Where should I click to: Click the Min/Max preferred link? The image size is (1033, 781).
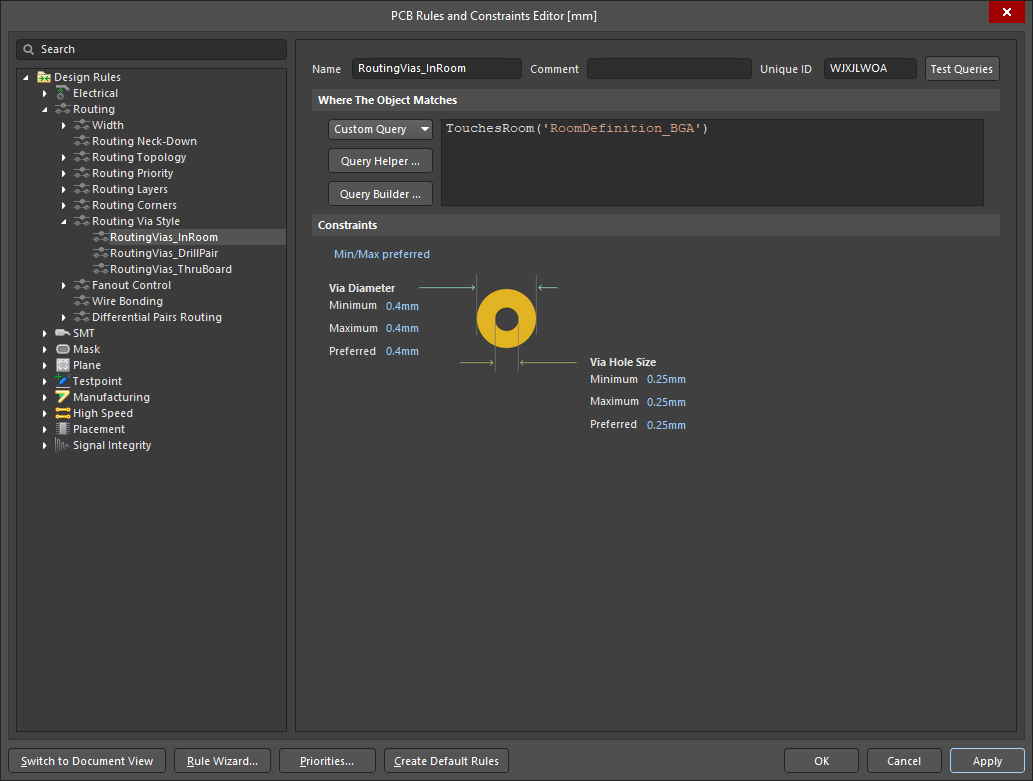point(381,254)
